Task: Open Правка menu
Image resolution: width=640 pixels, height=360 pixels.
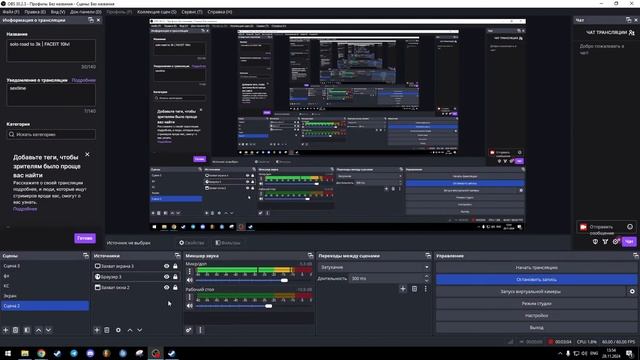Action: pyautogui.click(x=35, y=12)
